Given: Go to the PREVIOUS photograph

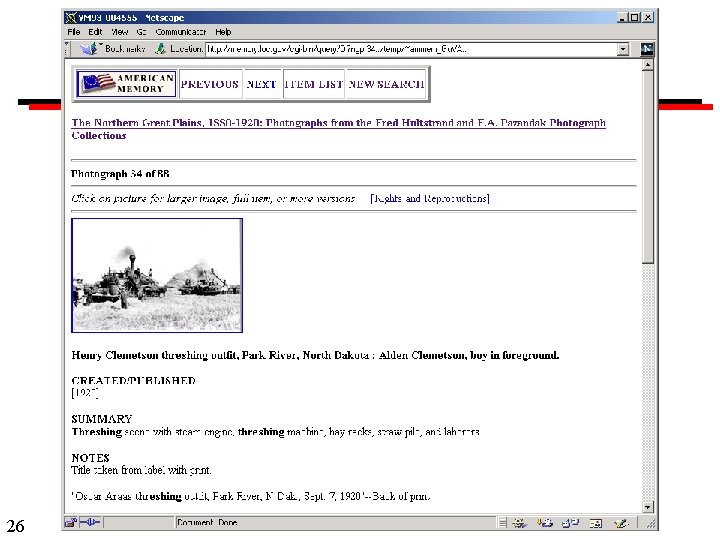Looking at the screenshot, I should (210, 84).
